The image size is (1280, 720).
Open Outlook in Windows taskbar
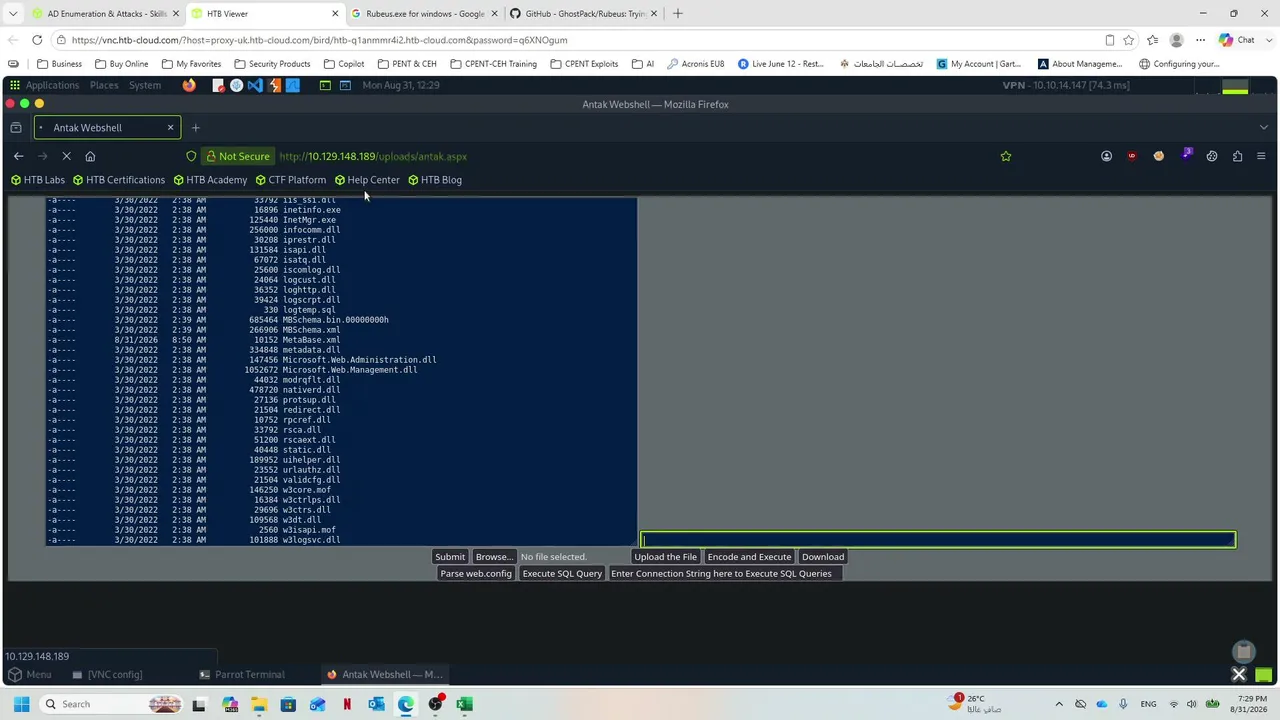tap(376, 704)
